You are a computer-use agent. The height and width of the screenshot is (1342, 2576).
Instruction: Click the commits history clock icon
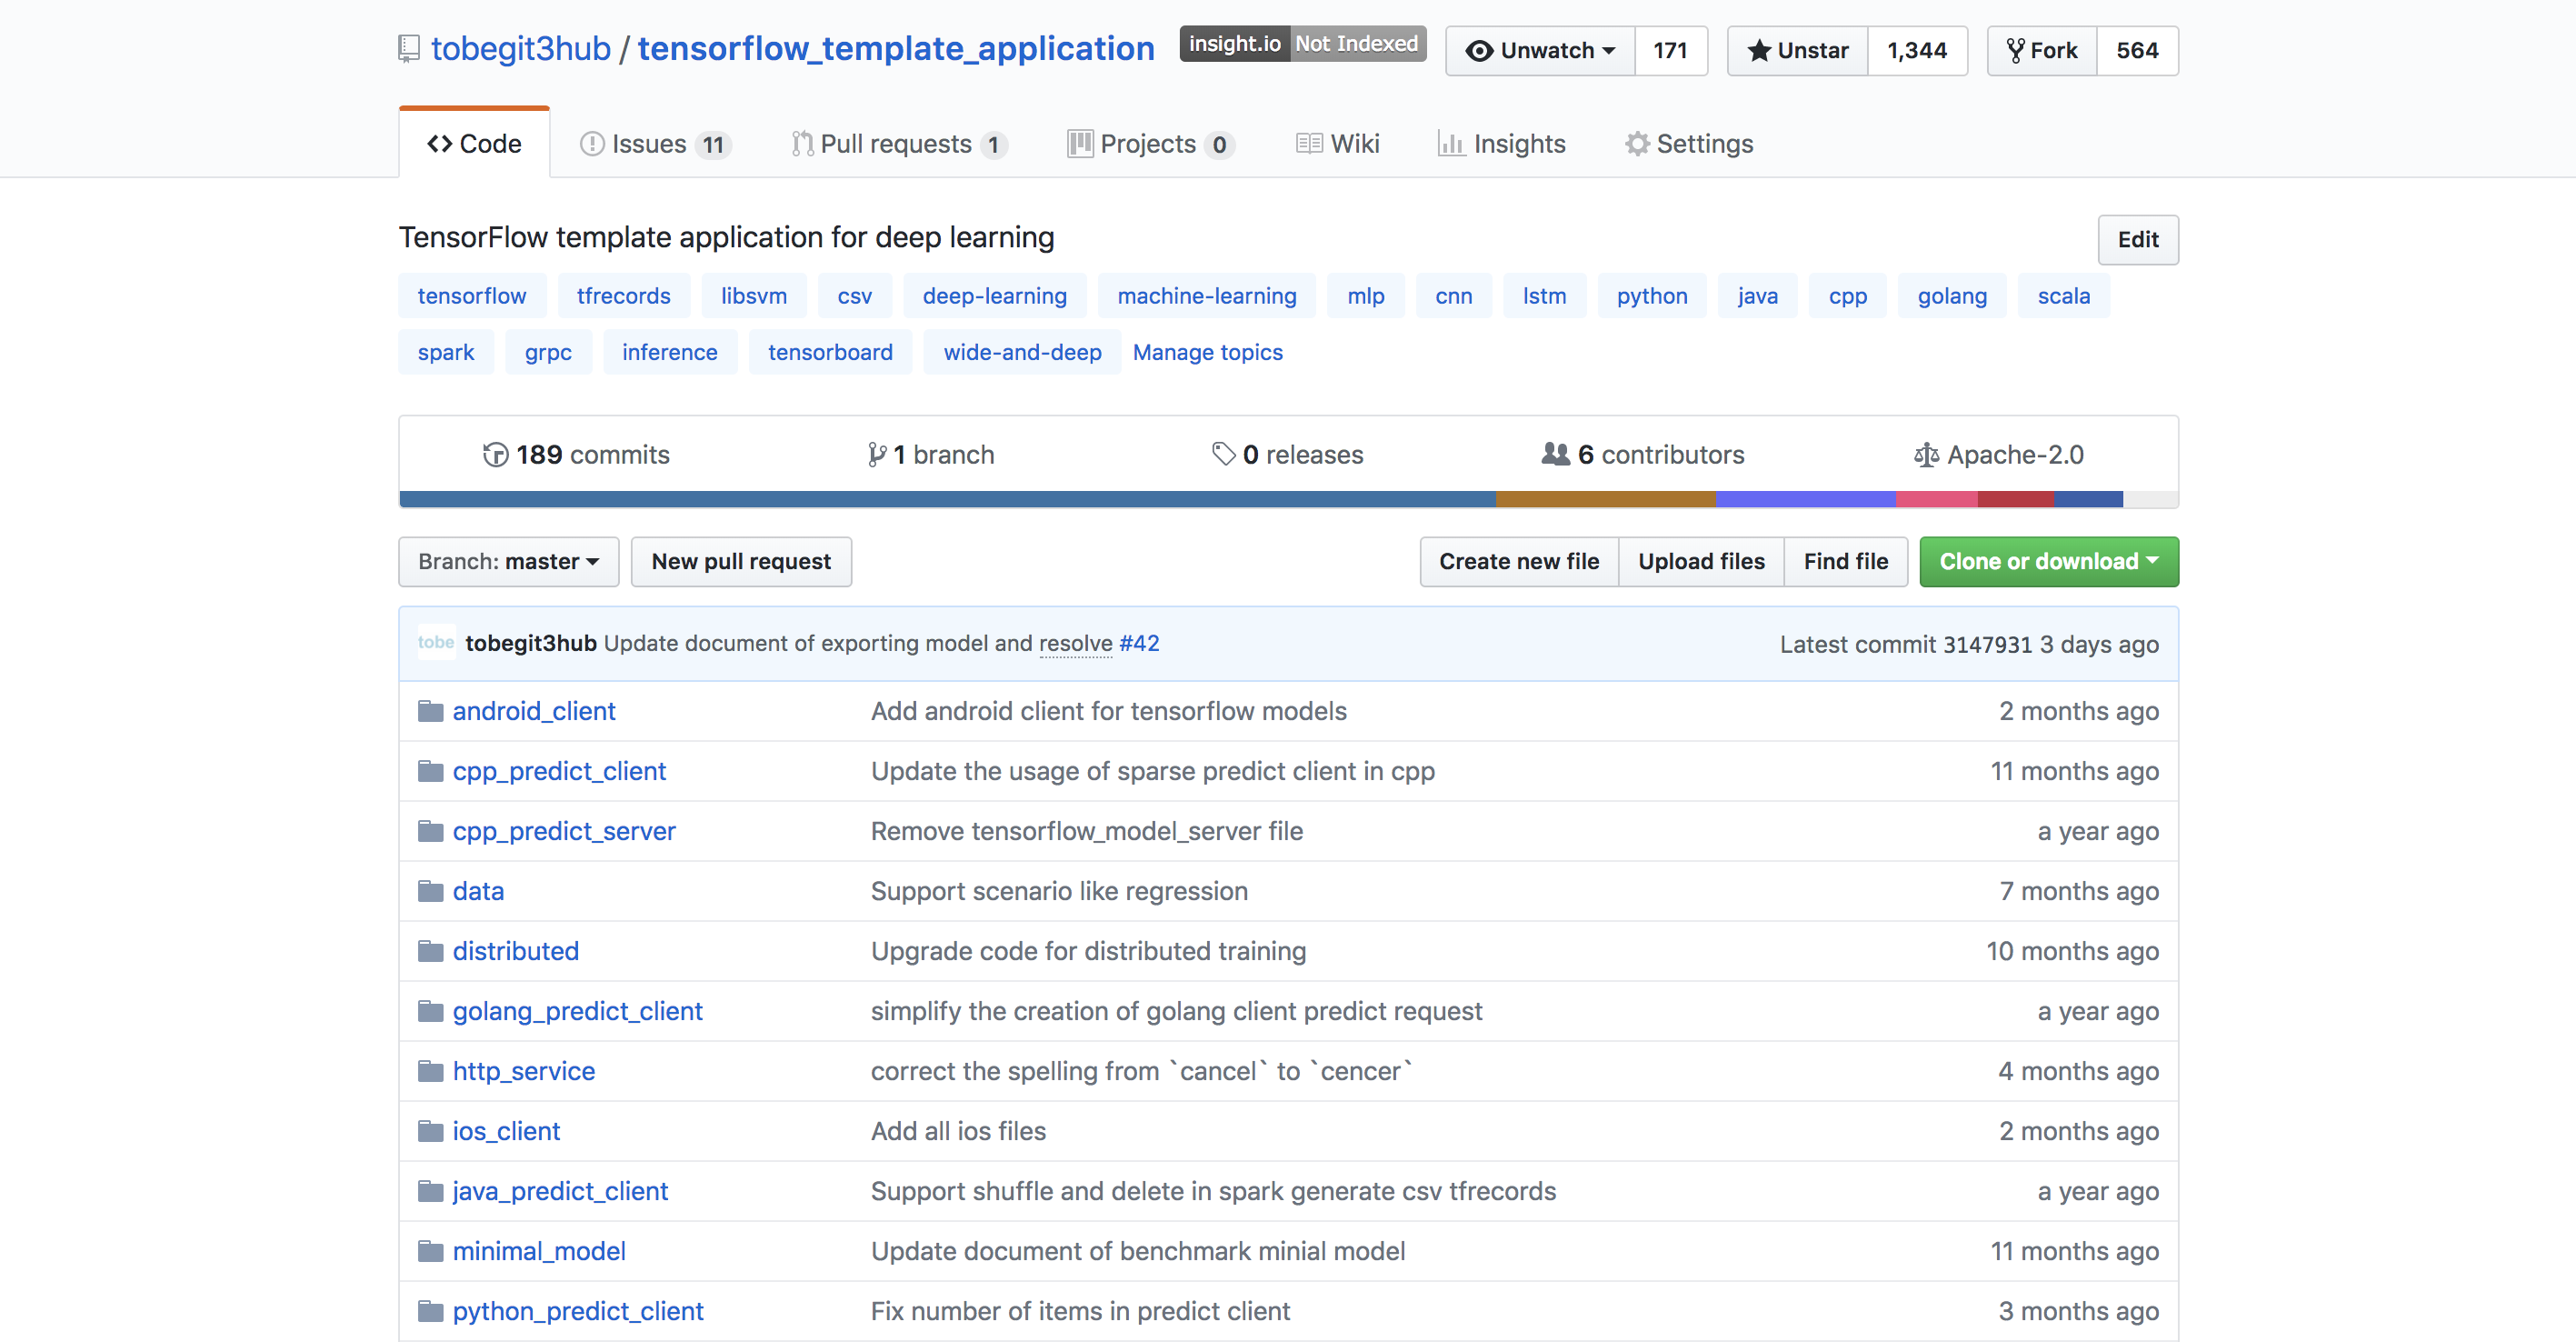pos(495,455)
